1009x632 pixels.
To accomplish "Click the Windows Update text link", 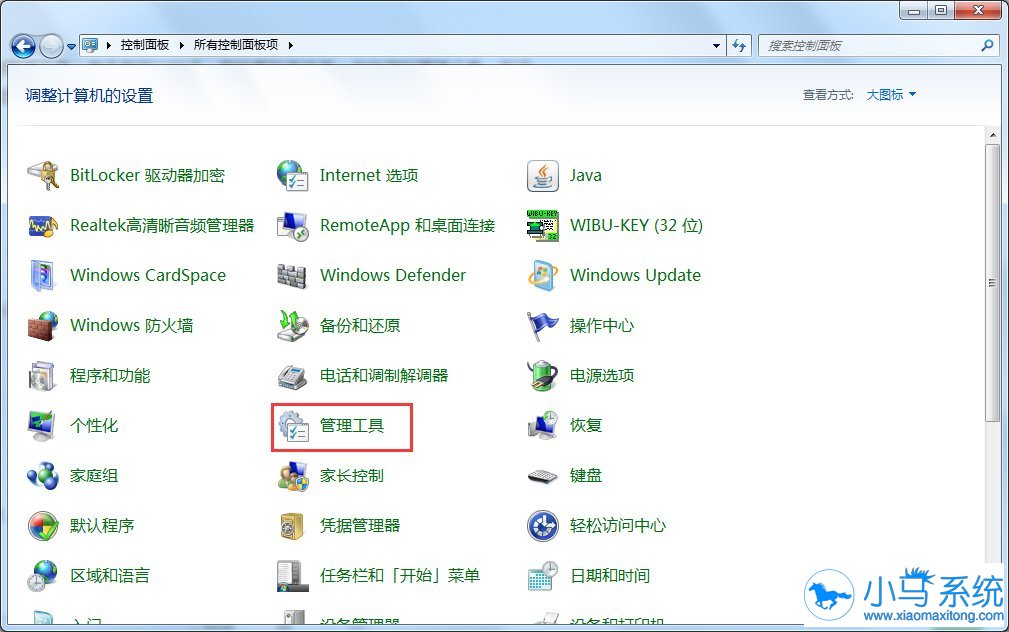I will tap(635, 275).
